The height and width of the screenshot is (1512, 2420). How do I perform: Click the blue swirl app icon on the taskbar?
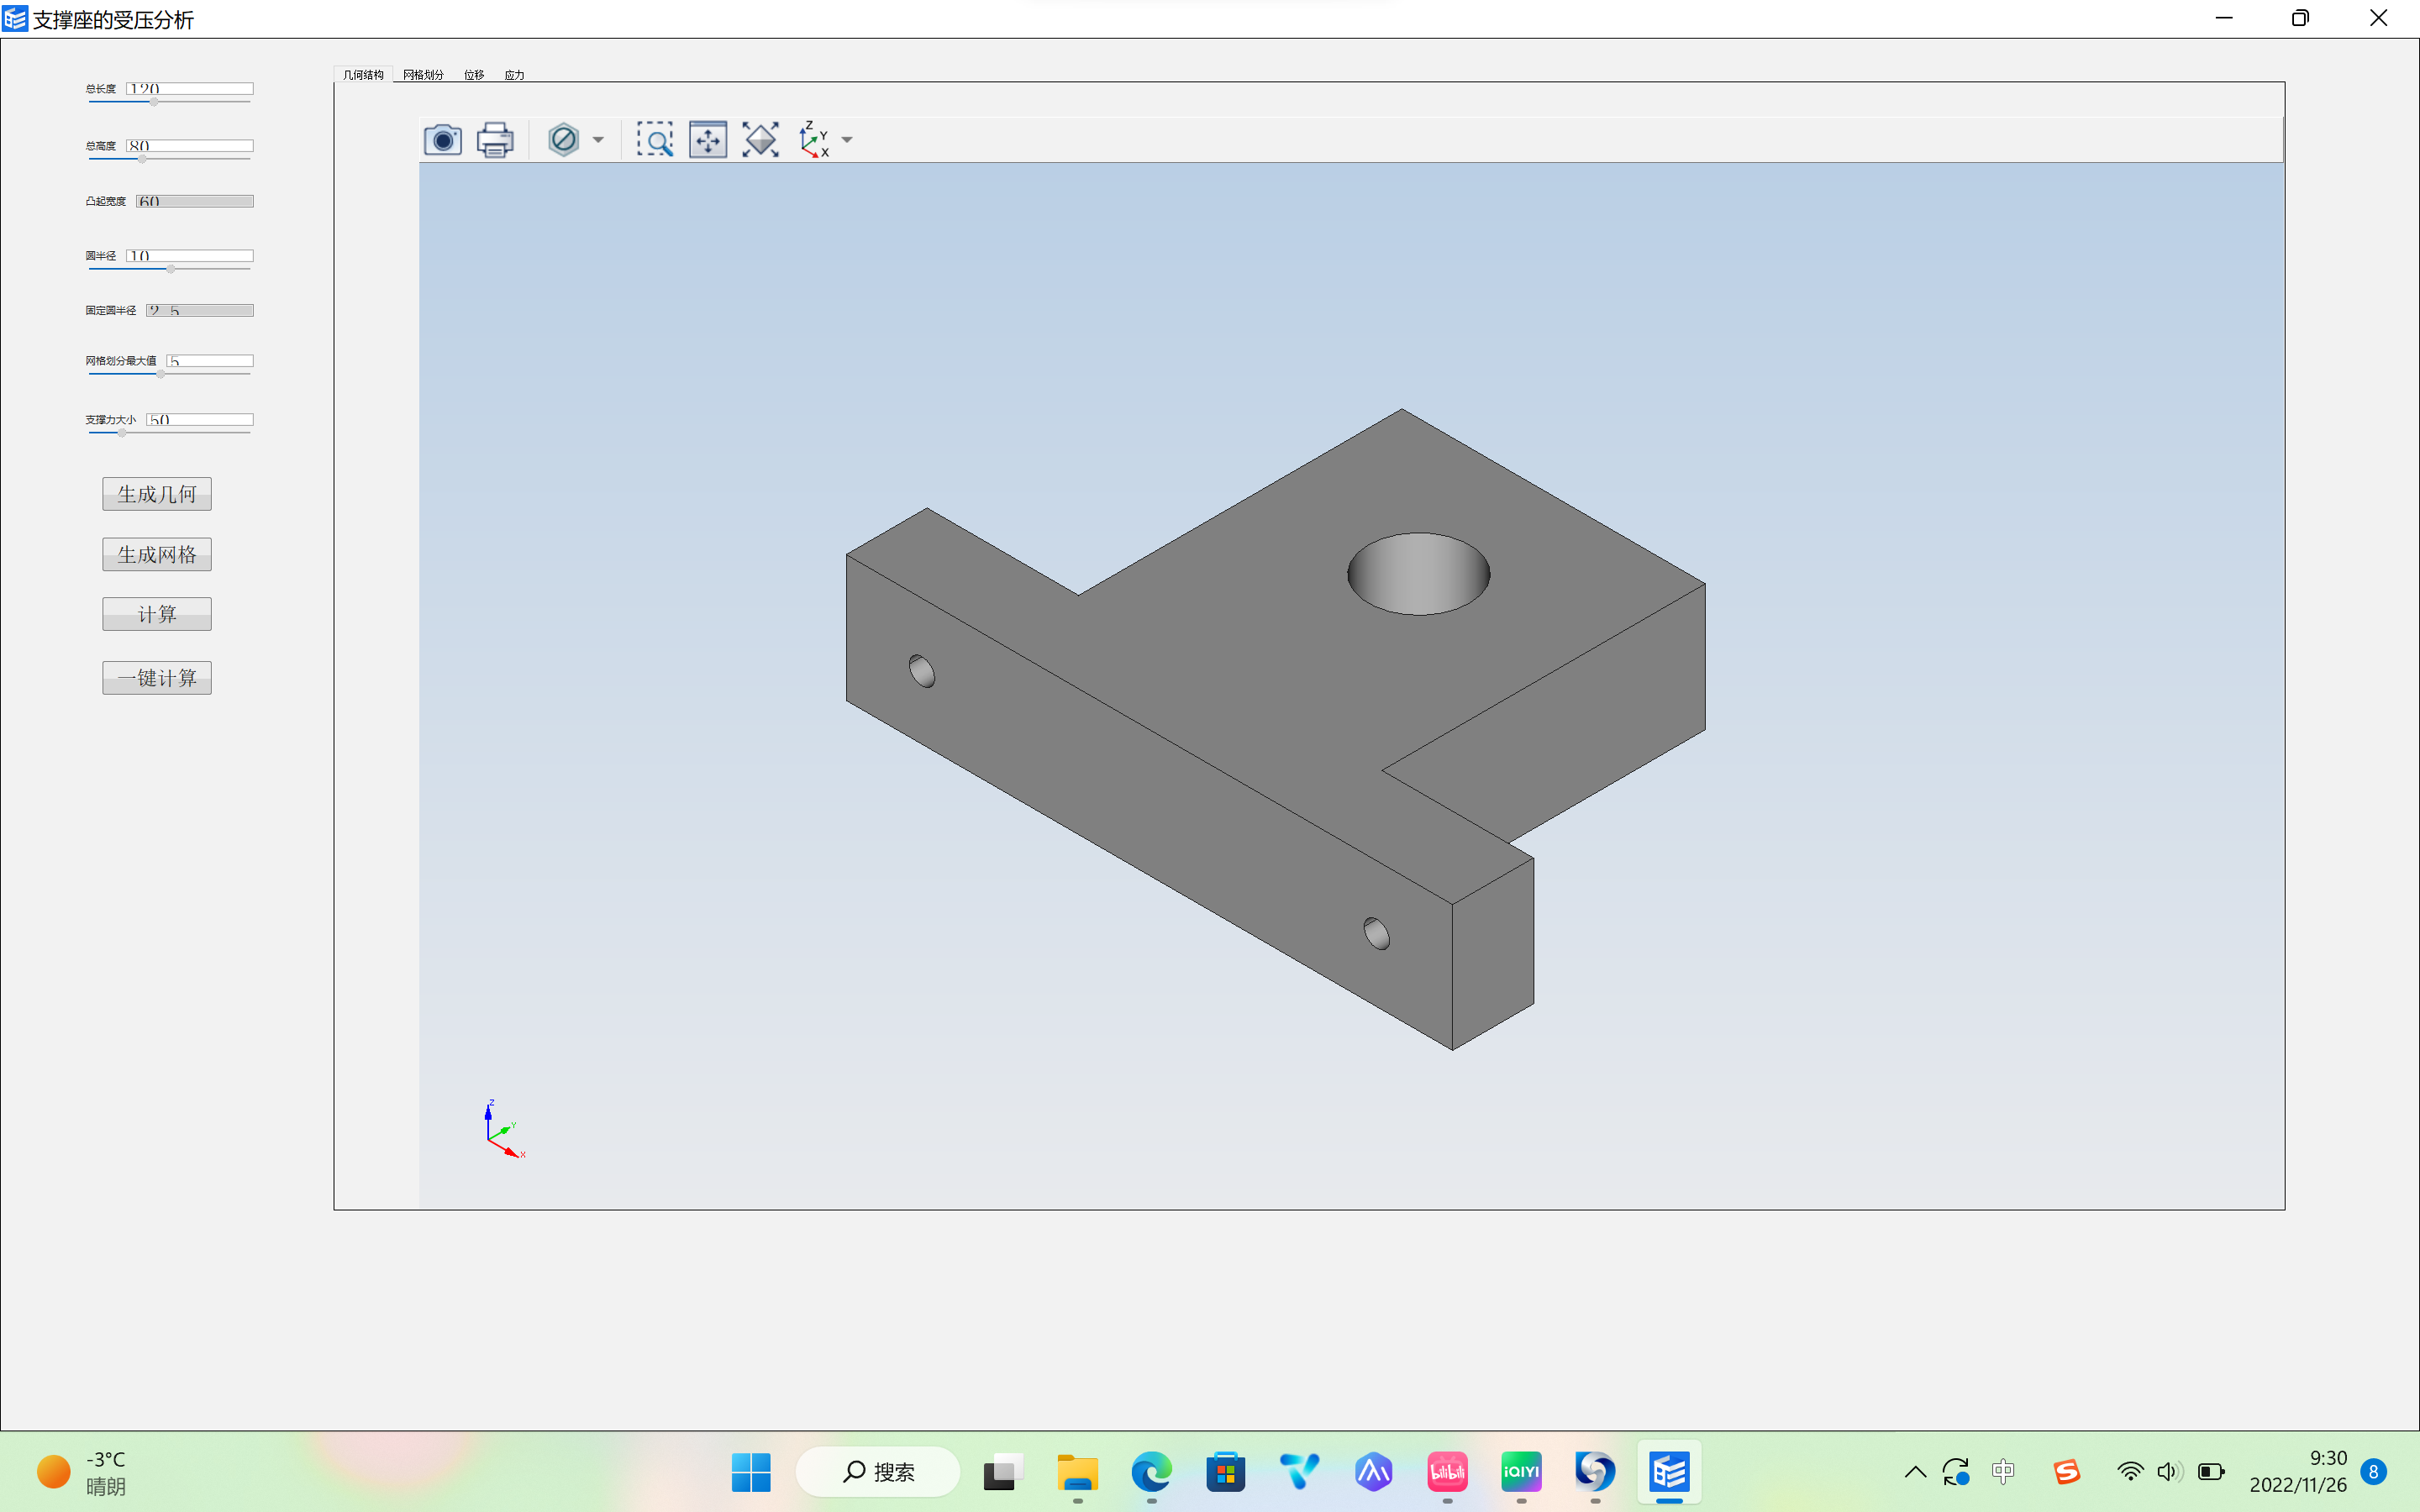click(x=1595, y=1472)
